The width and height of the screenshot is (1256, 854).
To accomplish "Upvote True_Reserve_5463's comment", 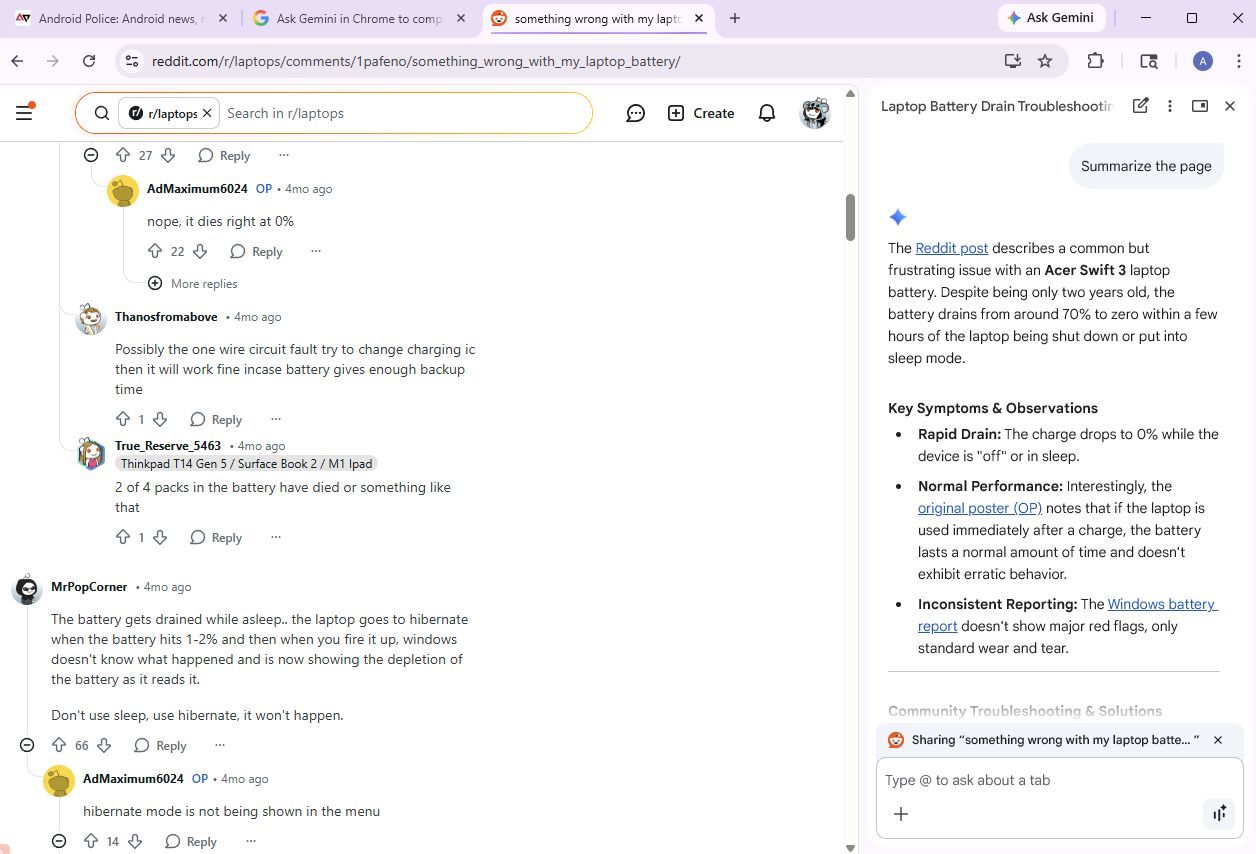I will pyautogui.click(x=123, y=537).
